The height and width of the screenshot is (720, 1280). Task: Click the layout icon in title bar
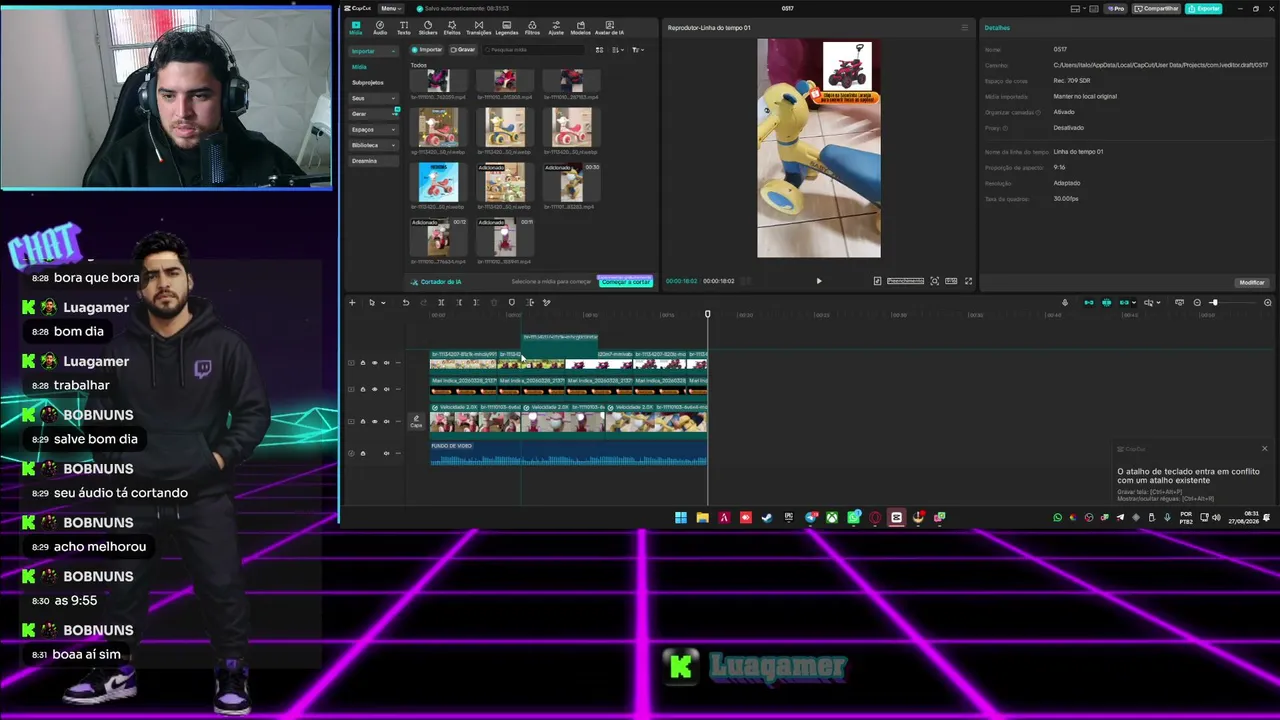coord(1077,8)
